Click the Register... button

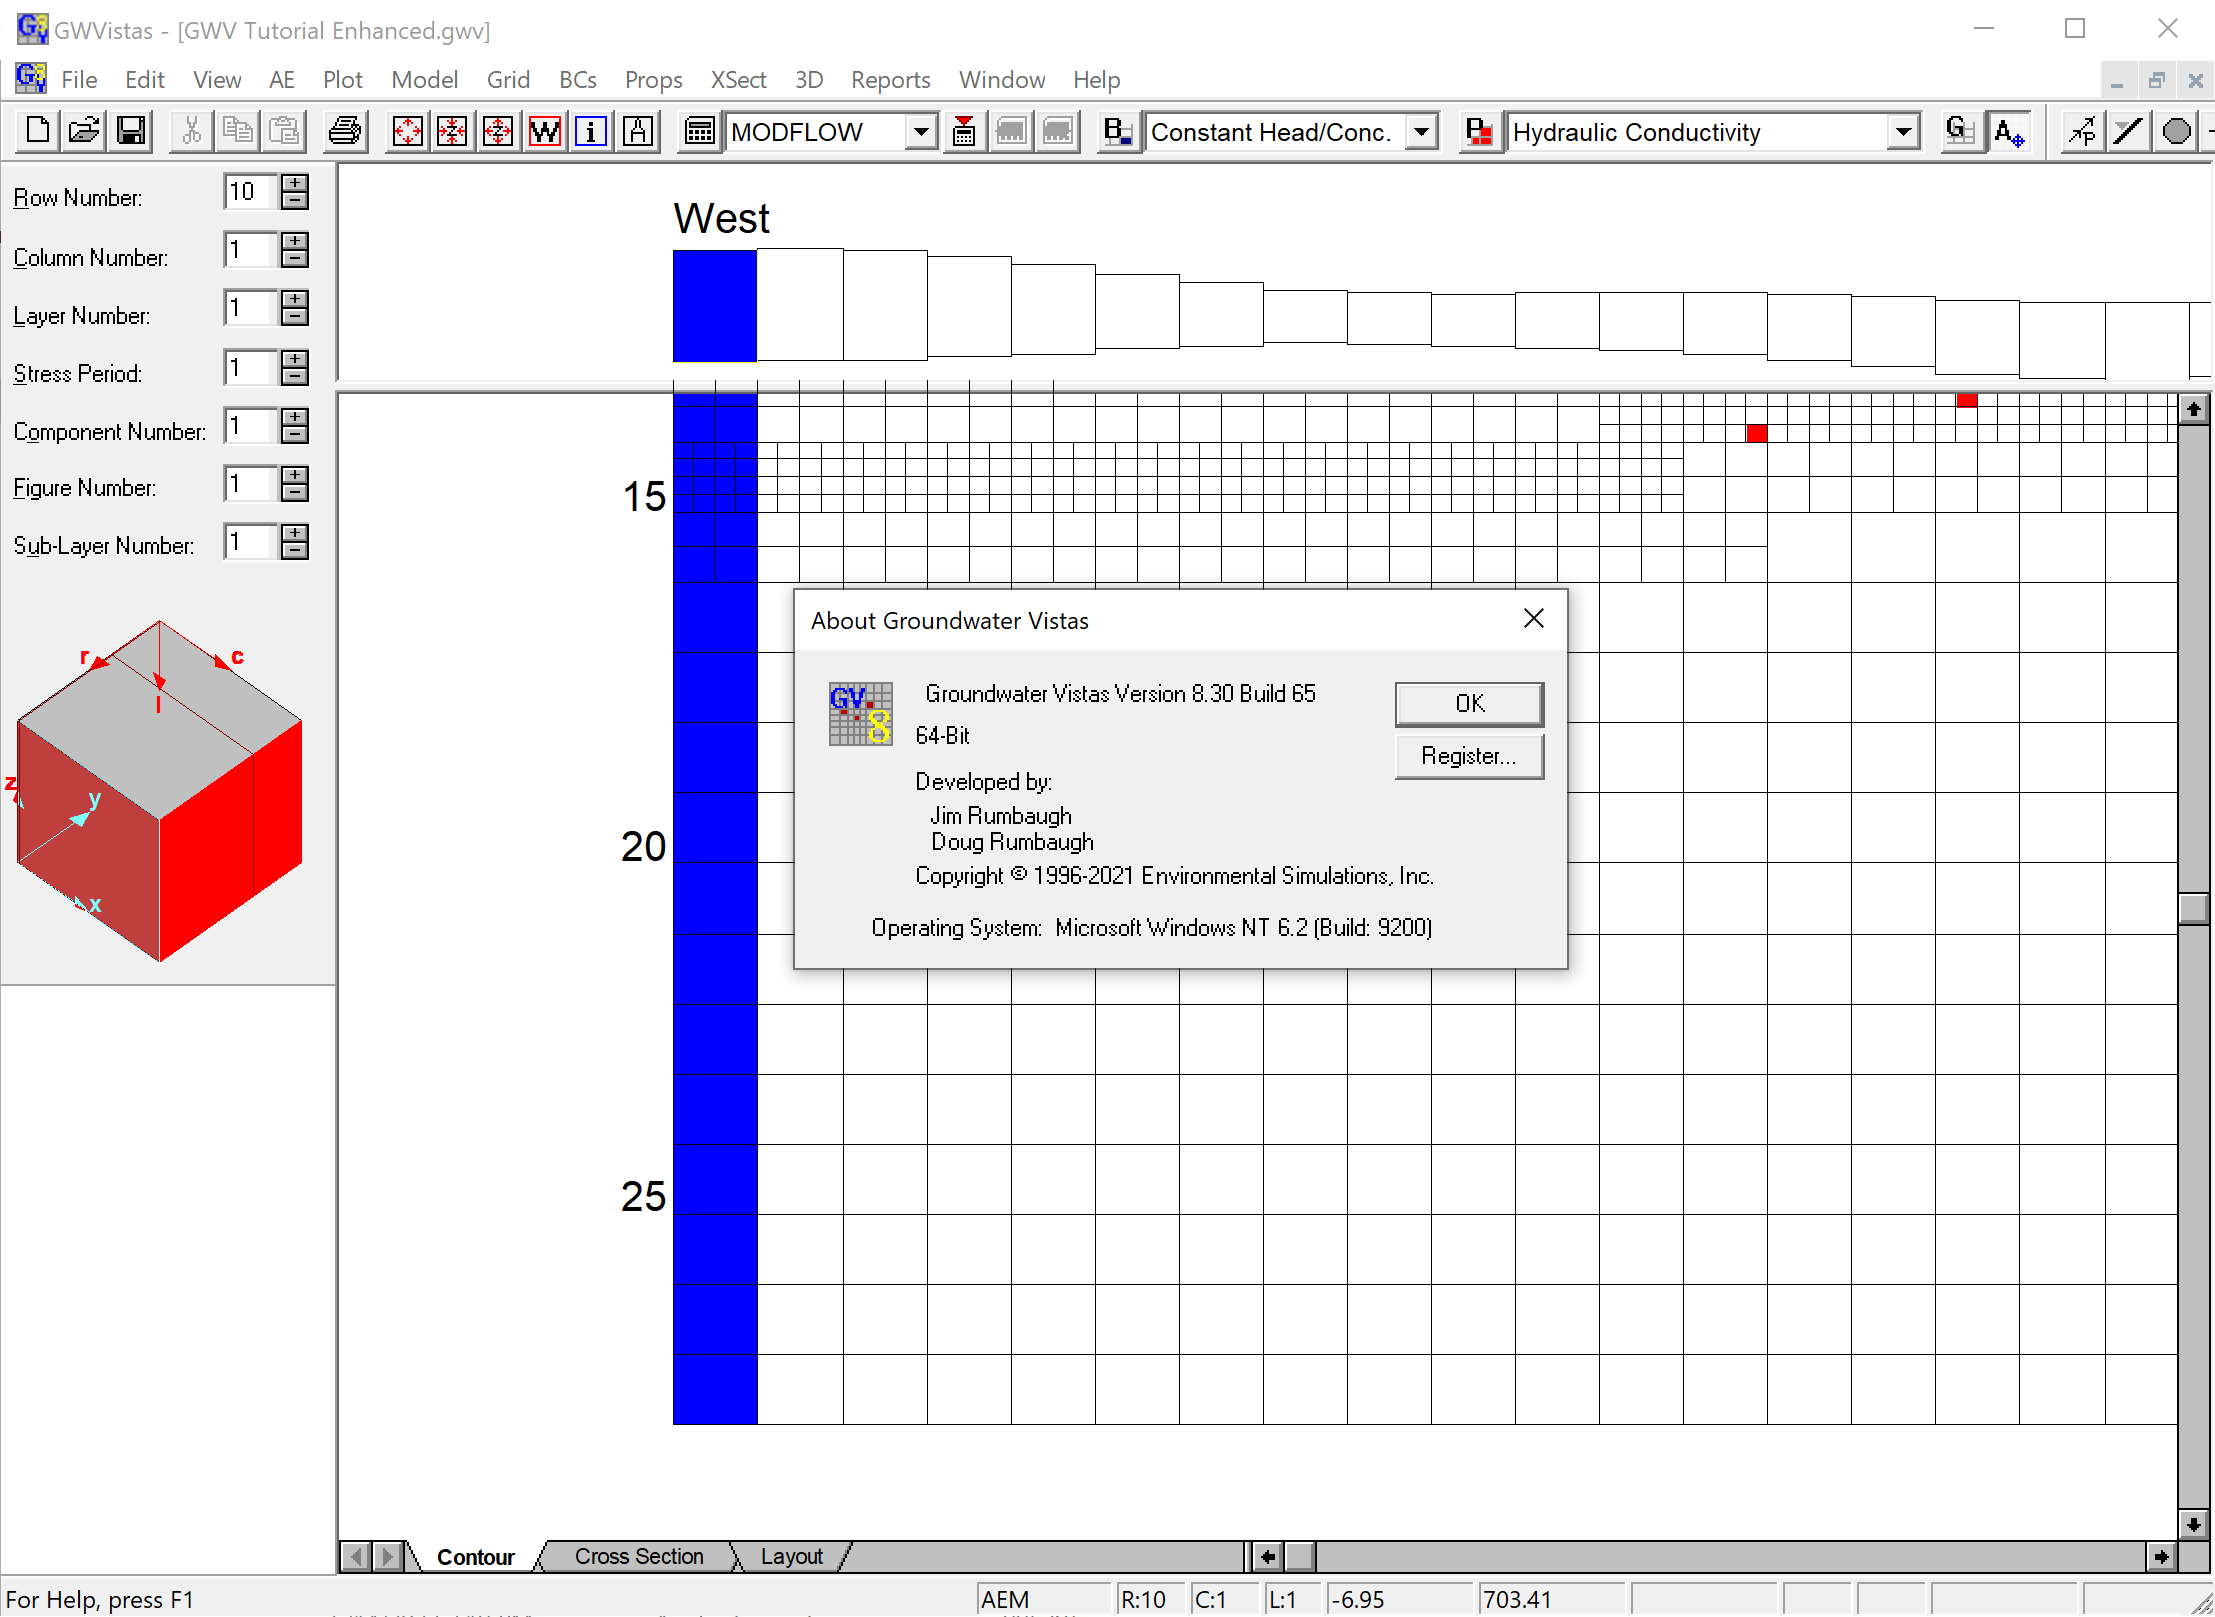pyautogui.click(x=1468, y=756)
